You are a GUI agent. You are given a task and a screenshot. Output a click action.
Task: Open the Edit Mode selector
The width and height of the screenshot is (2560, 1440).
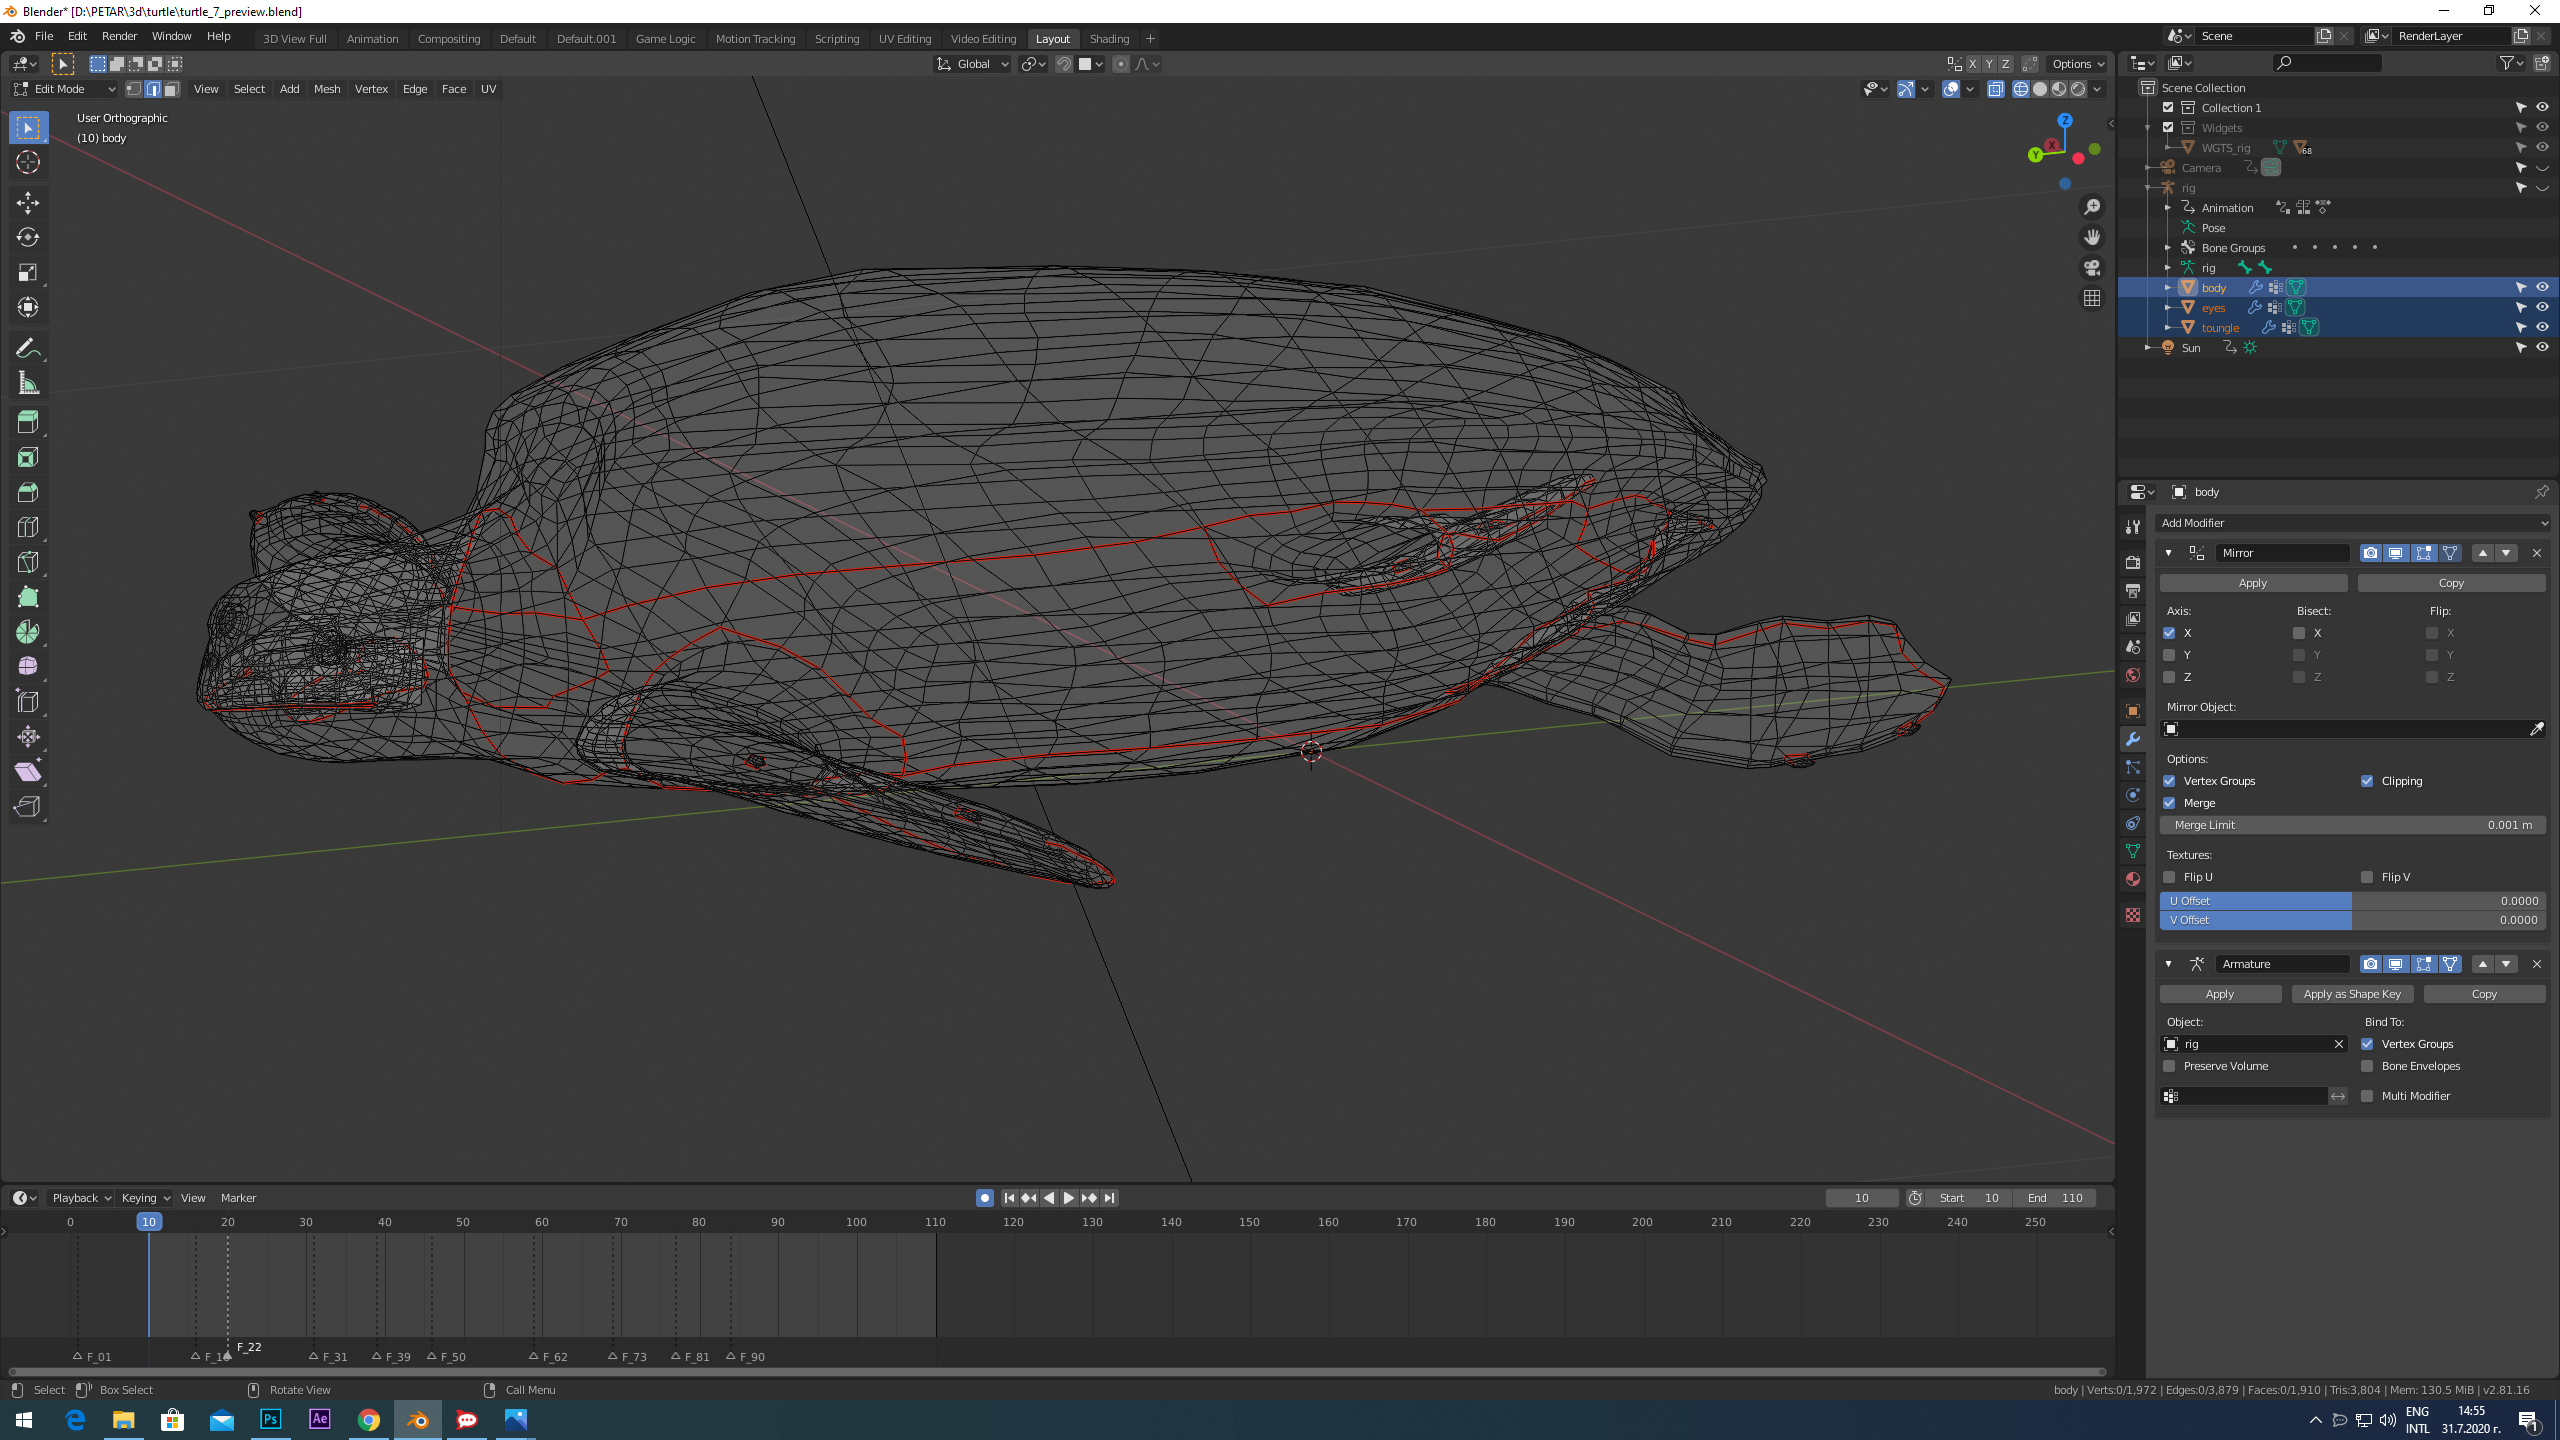pos(62,88)
